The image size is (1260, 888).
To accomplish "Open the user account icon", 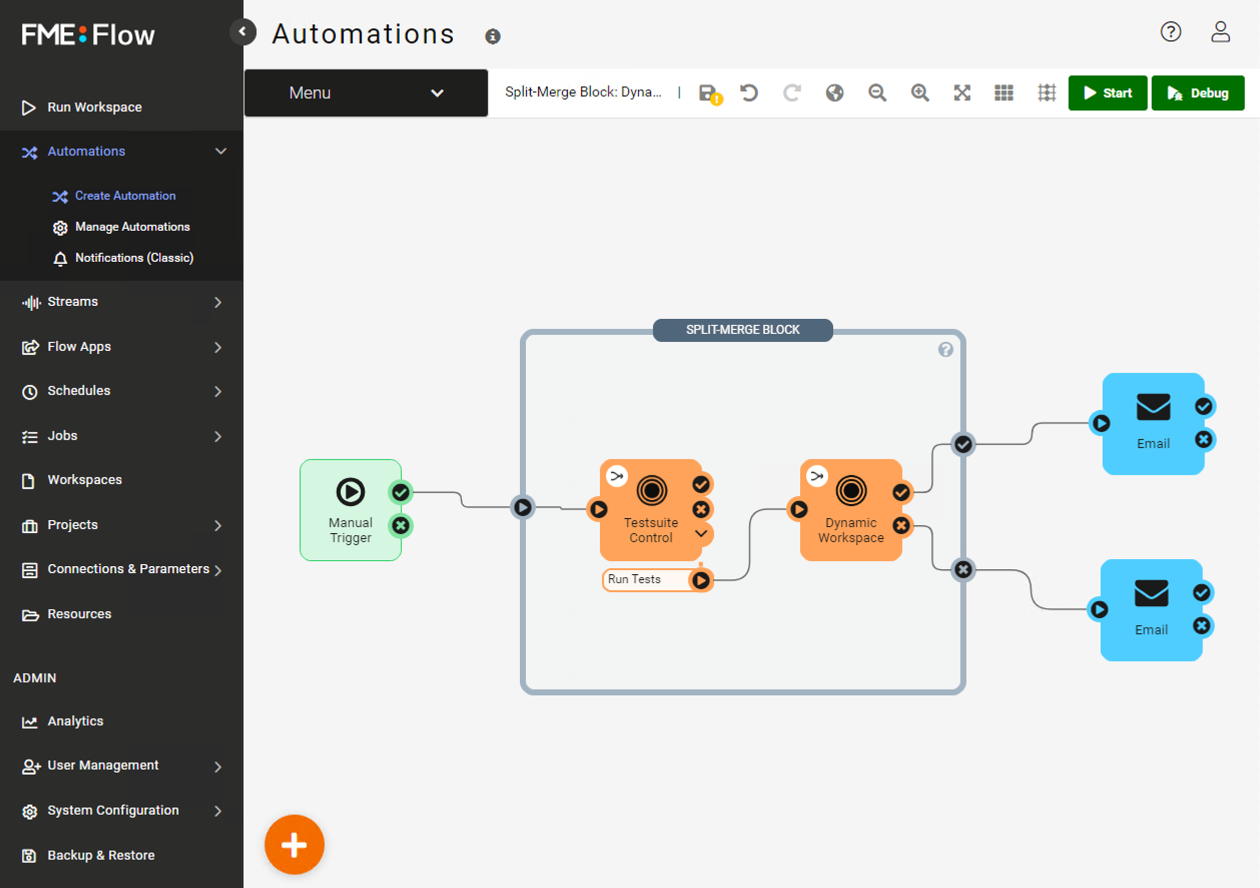I will [x=1220, y=31].
